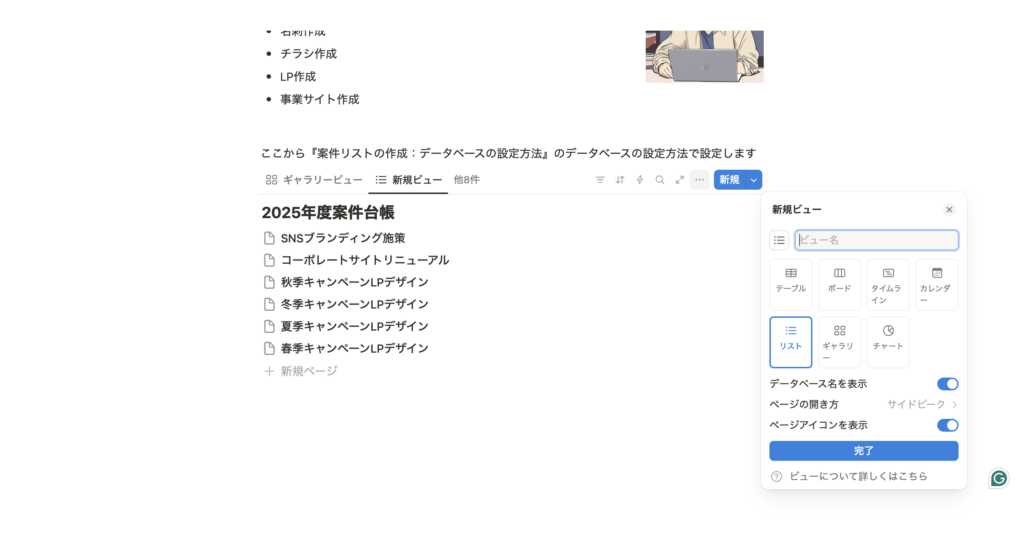Expand the dropdown arrow beside 新規 button

(x=754, y=180)
